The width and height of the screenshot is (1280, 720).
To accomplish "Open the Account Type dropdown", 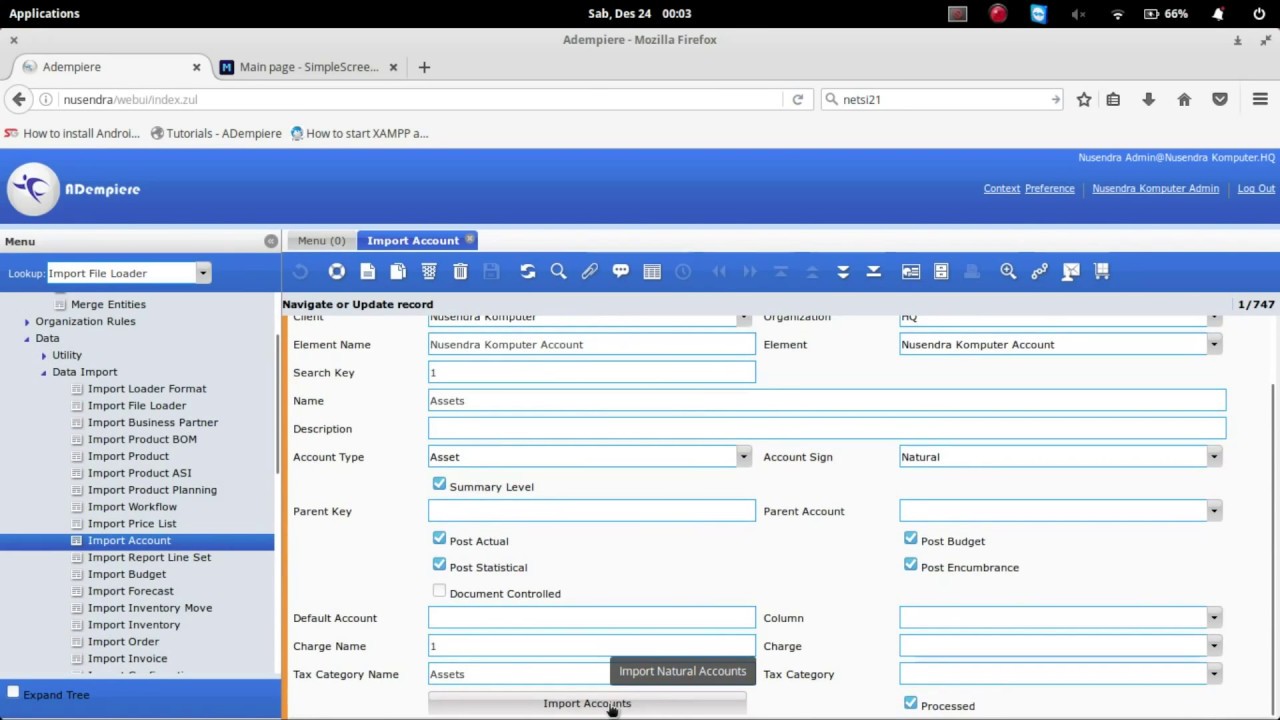I will pyautogui.click(x=743, y=457).
